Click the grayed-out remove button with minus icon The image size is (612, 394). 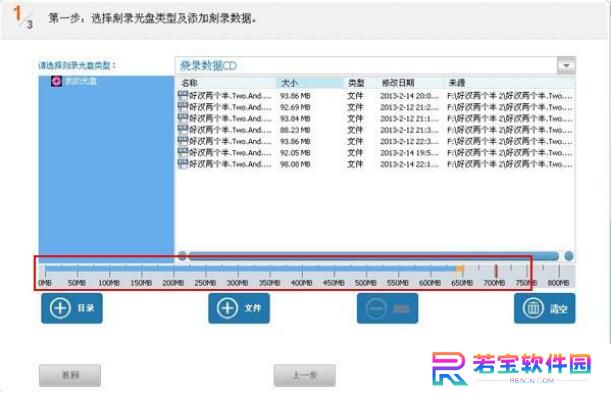[x=387, y=308]
